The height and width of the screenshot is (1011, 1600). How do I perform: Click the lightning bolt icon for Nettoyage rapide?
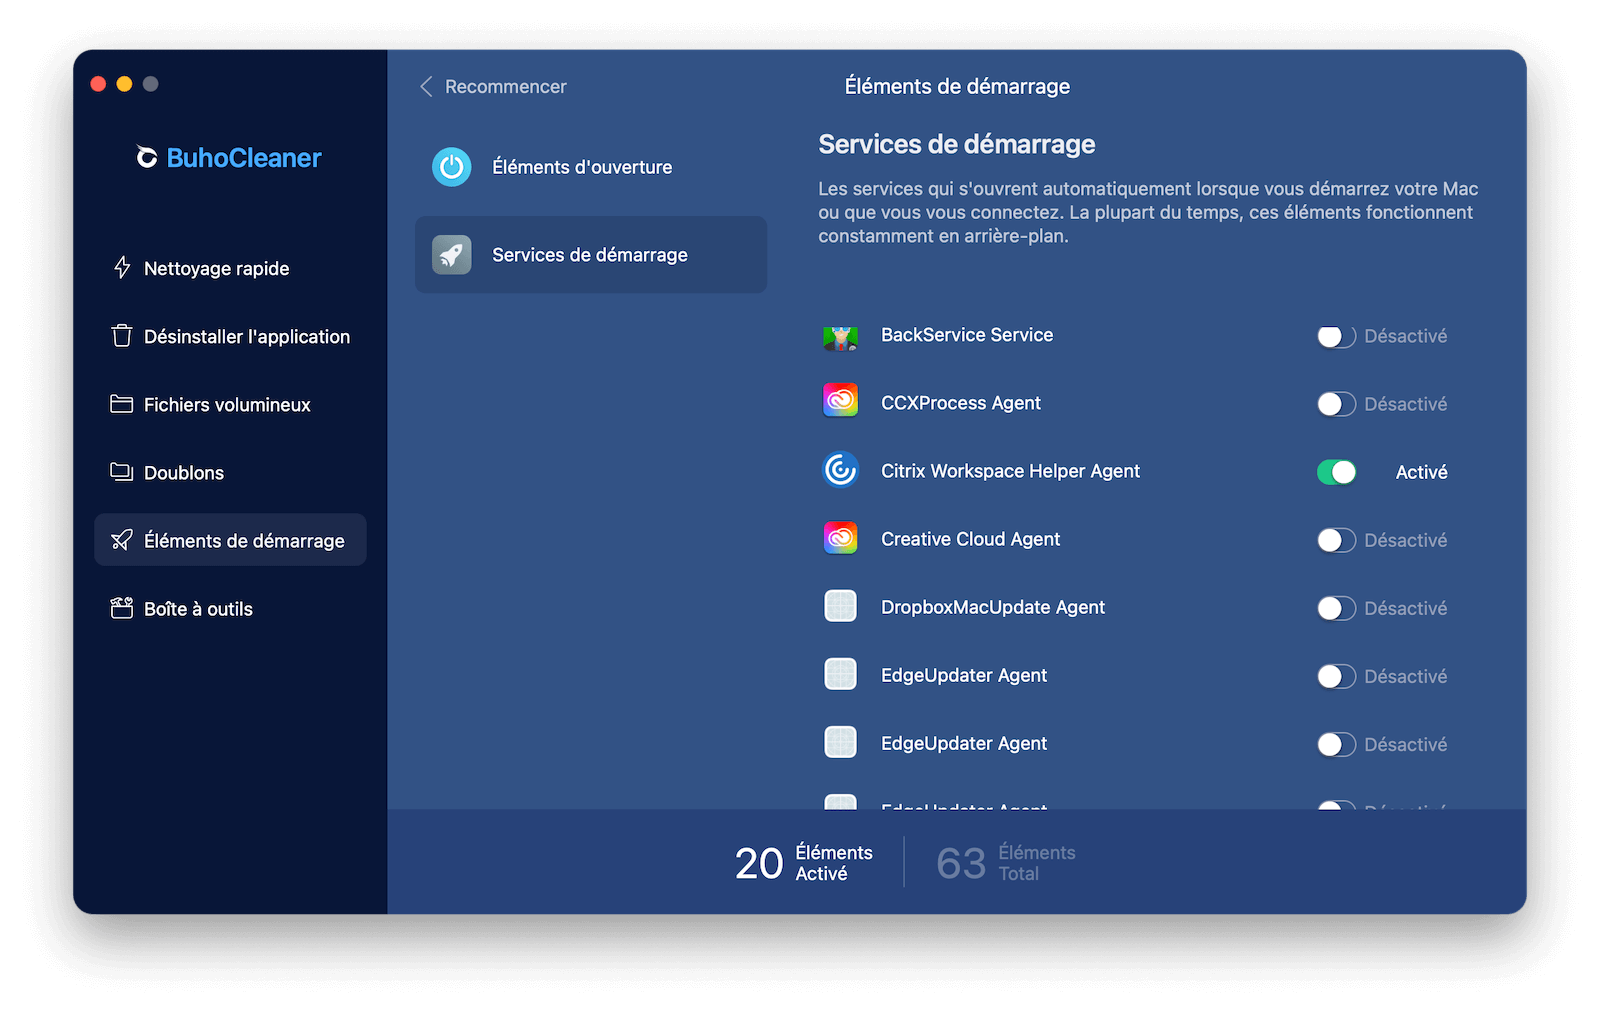[x=122, y=268]
